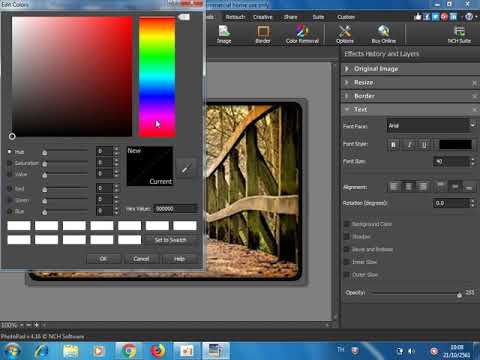Open the Custom tab

pyautogui.click(x=346, y=17)
